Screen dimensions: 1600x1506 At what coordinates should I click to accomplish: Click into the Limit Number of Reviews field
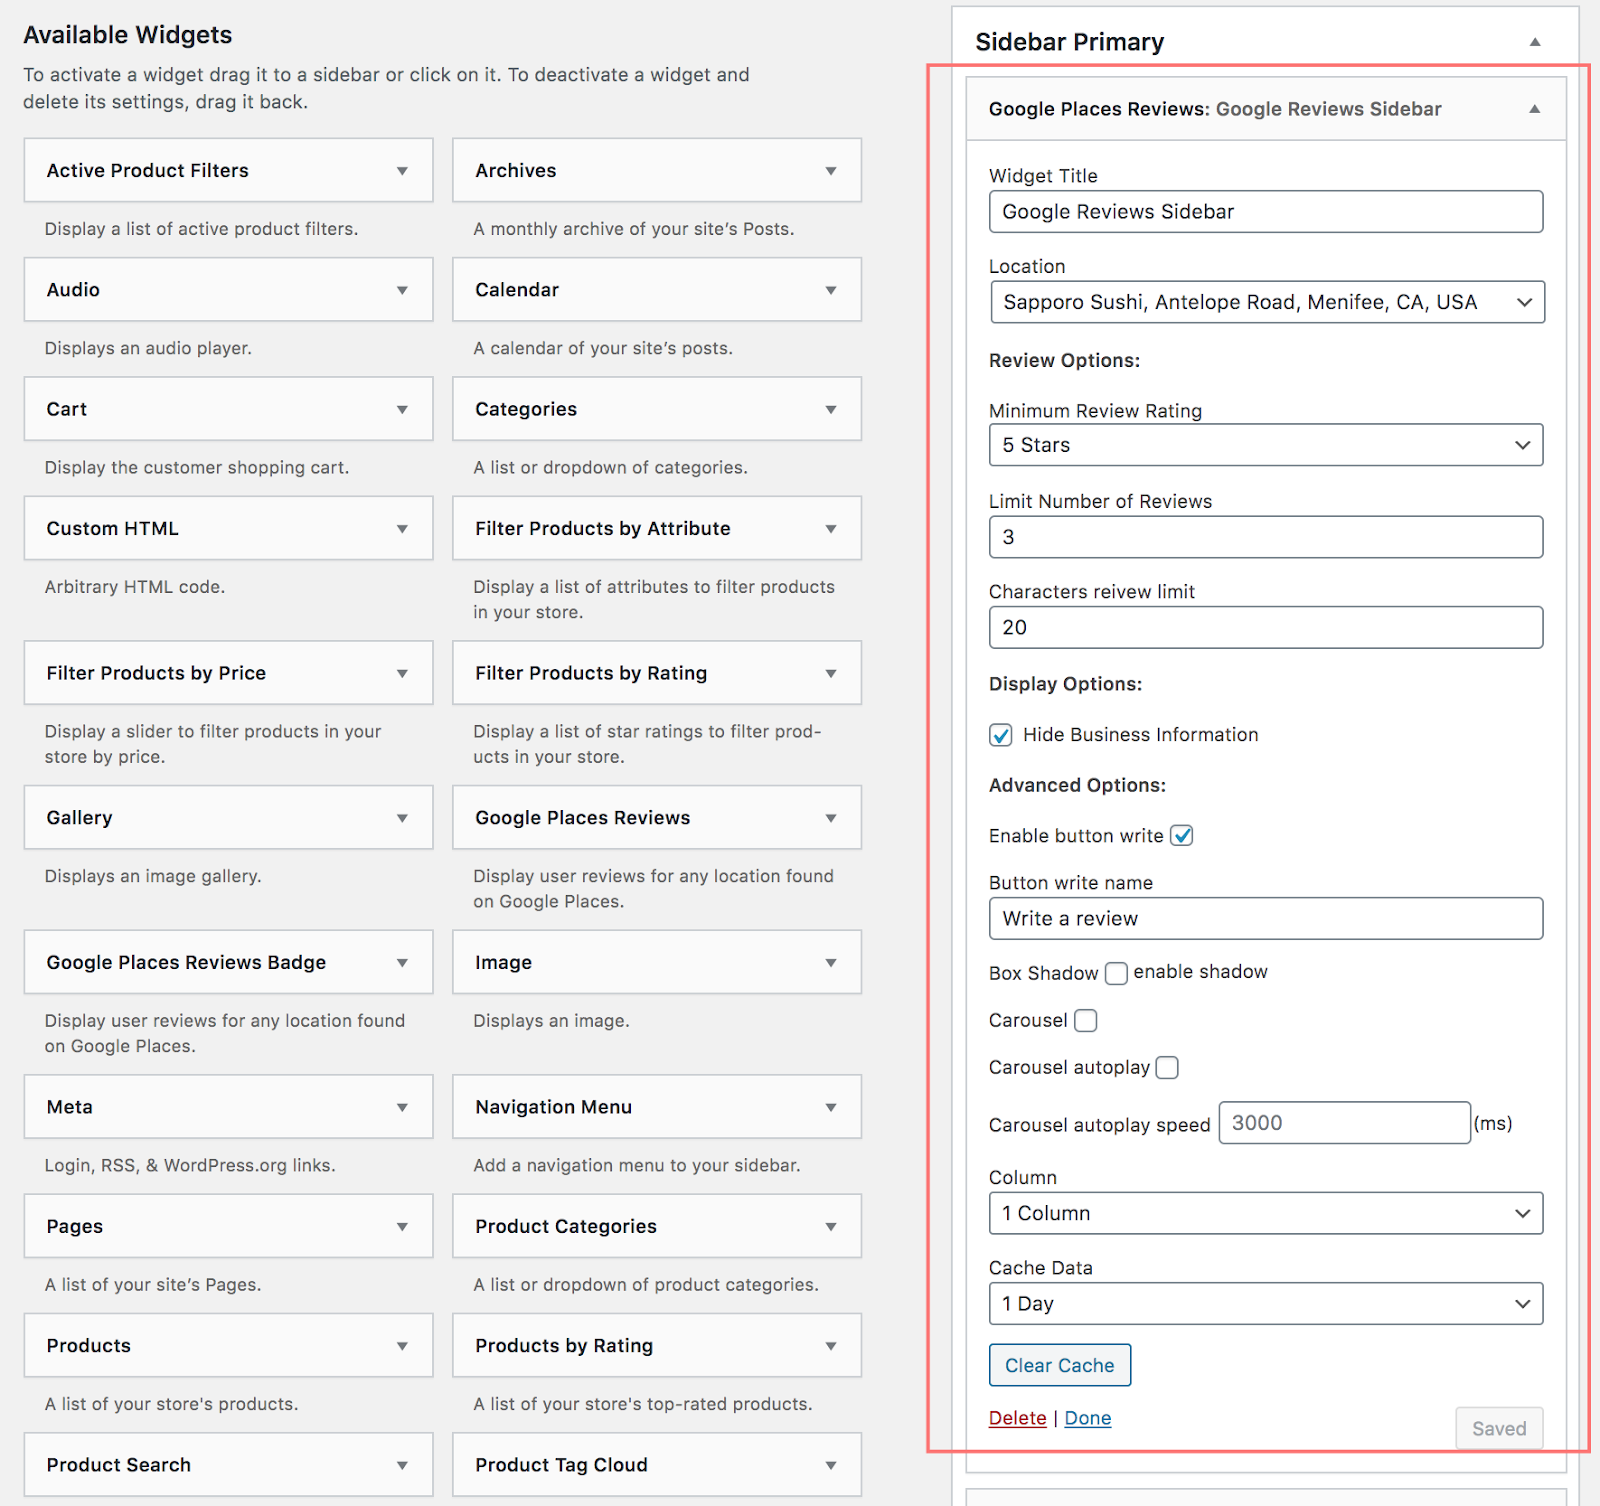click(x=1265, y=537)
